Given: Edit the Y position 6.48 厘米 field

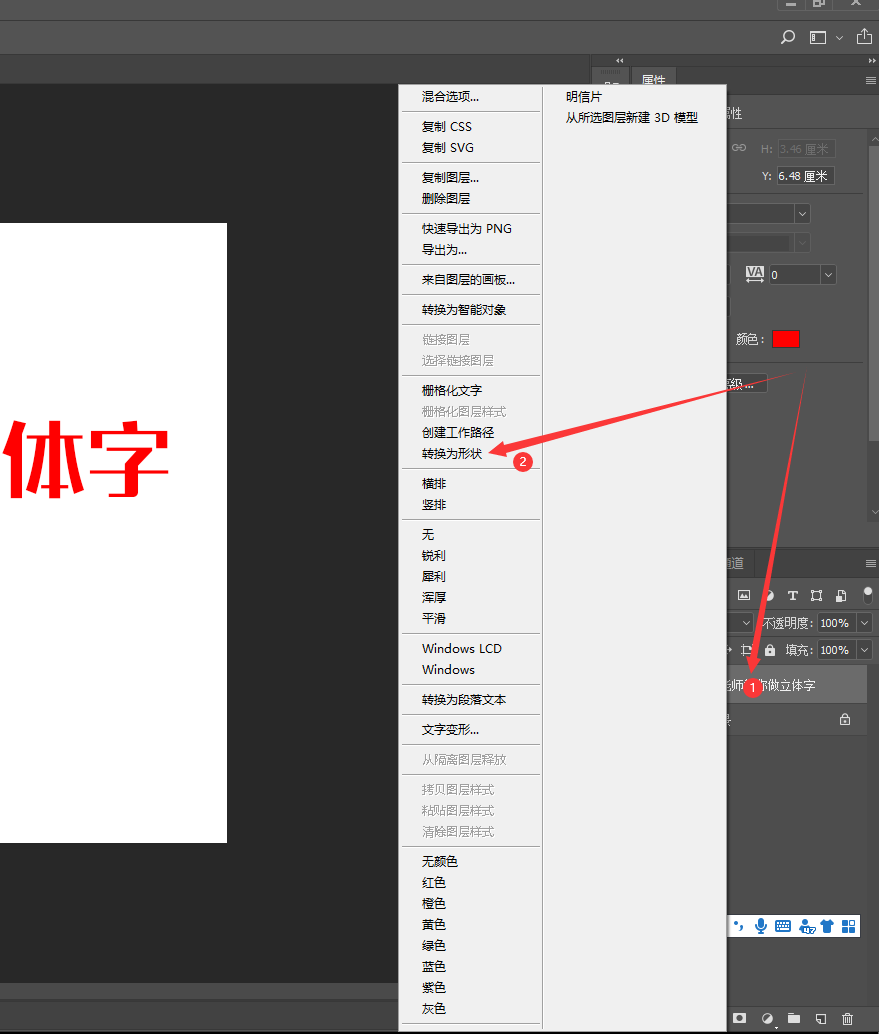Looking at the screenshot, I should [x=805, y=176].
